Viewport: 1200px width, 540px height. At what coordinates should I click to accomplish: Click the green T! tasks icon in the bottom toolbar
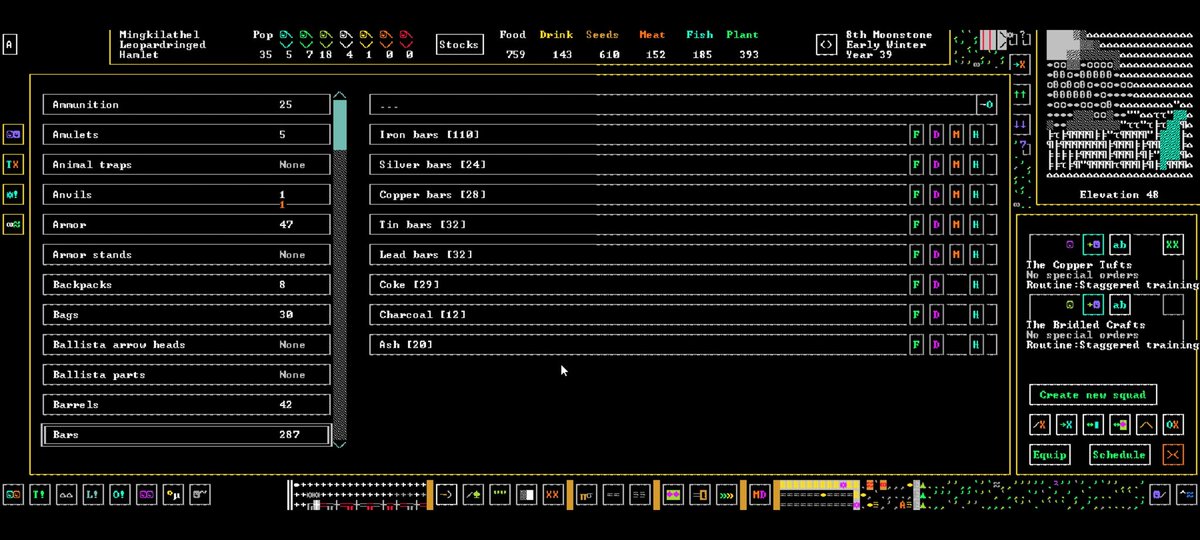(x=40, y=494)
